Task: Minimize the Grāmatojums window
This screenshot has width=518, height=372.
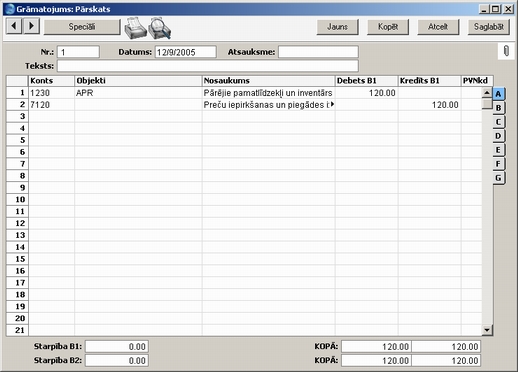Action: click(x=485, y=9)
